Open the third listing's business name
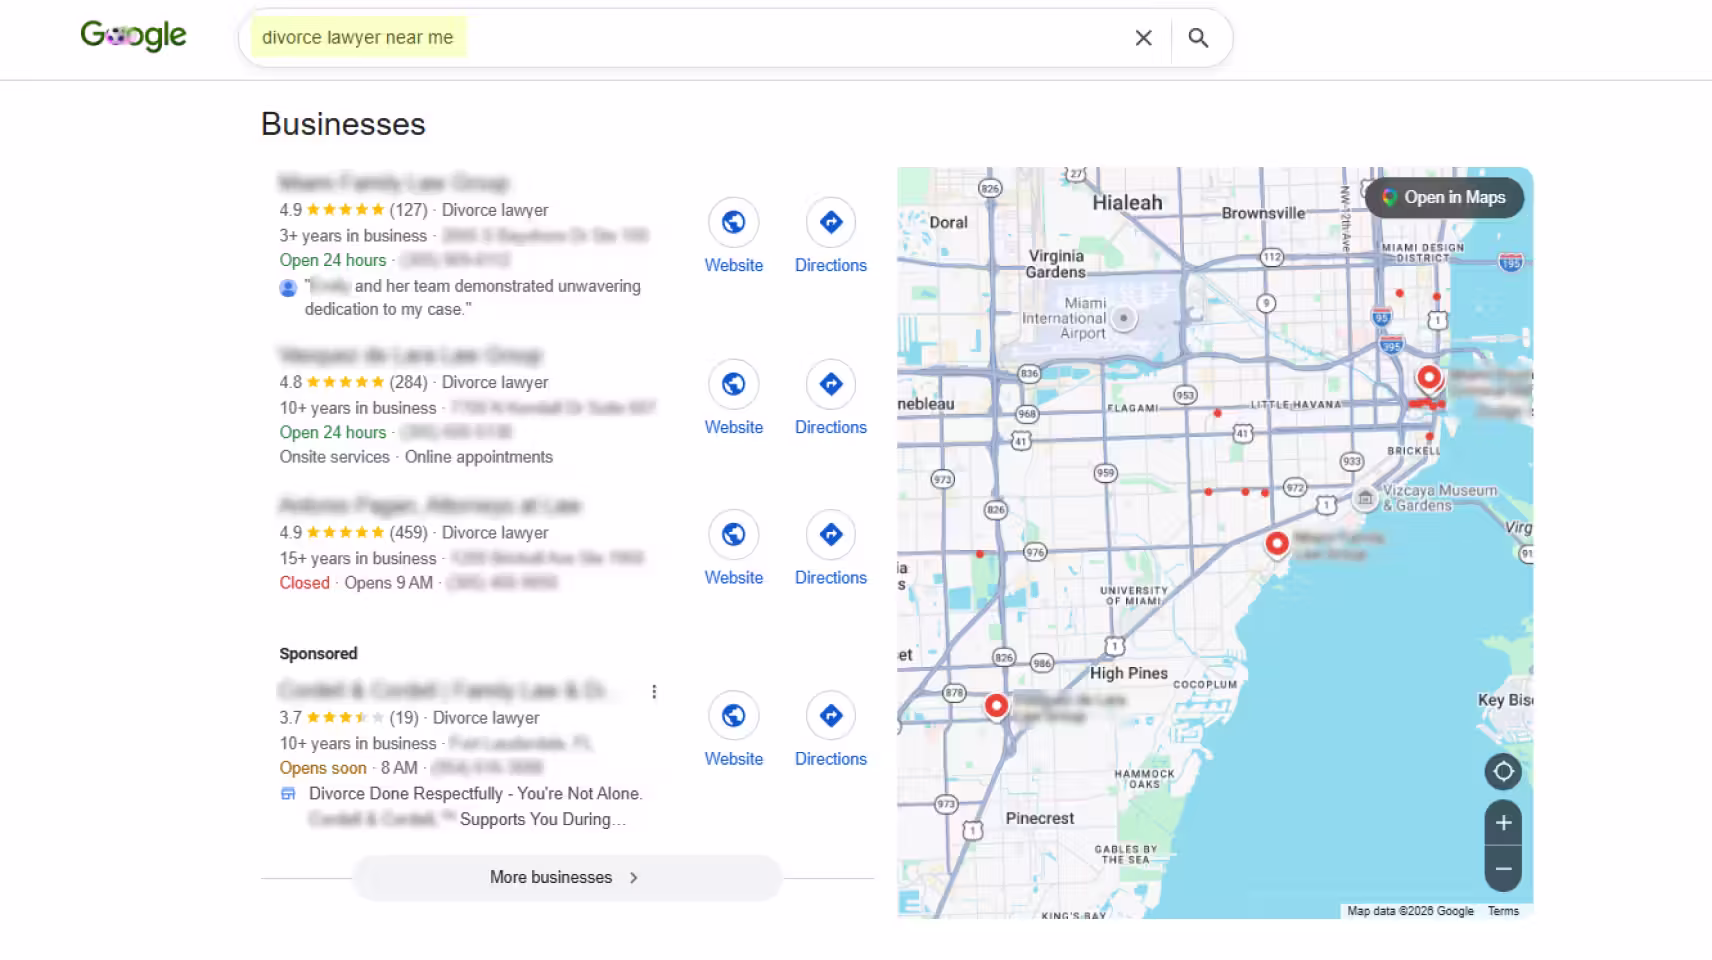This screenshot has width=1712, height=960. click(x=429, y=506)
